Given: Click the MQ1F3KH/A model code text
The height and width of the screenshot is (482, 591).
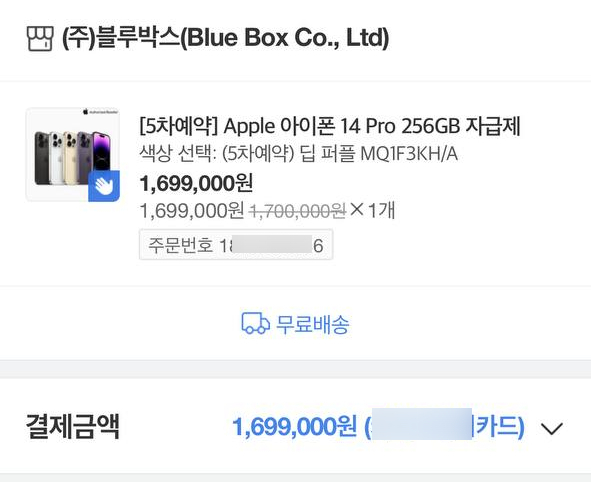Looking at the screenshot, I should tap(409, 154).
